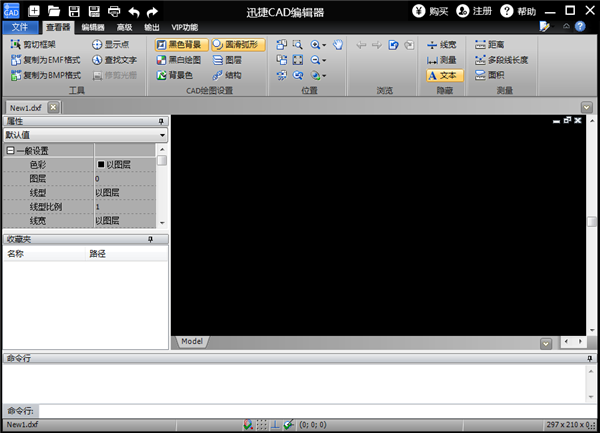This screenshot has height=433, width=600.
Task: Open a file using the folder icon
Action: coord(54,11)
